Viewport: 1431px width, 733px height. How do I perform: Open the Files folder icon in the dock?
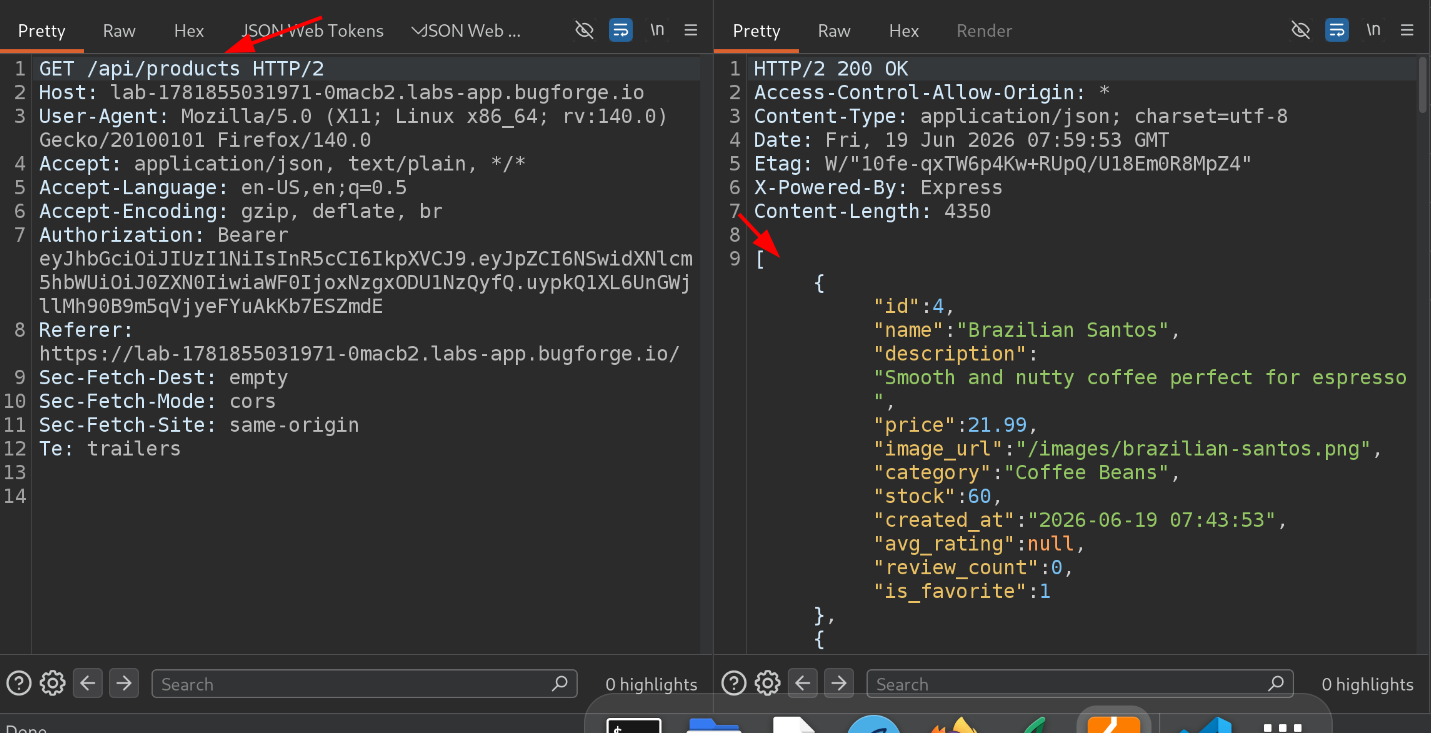tap(714, 726)
